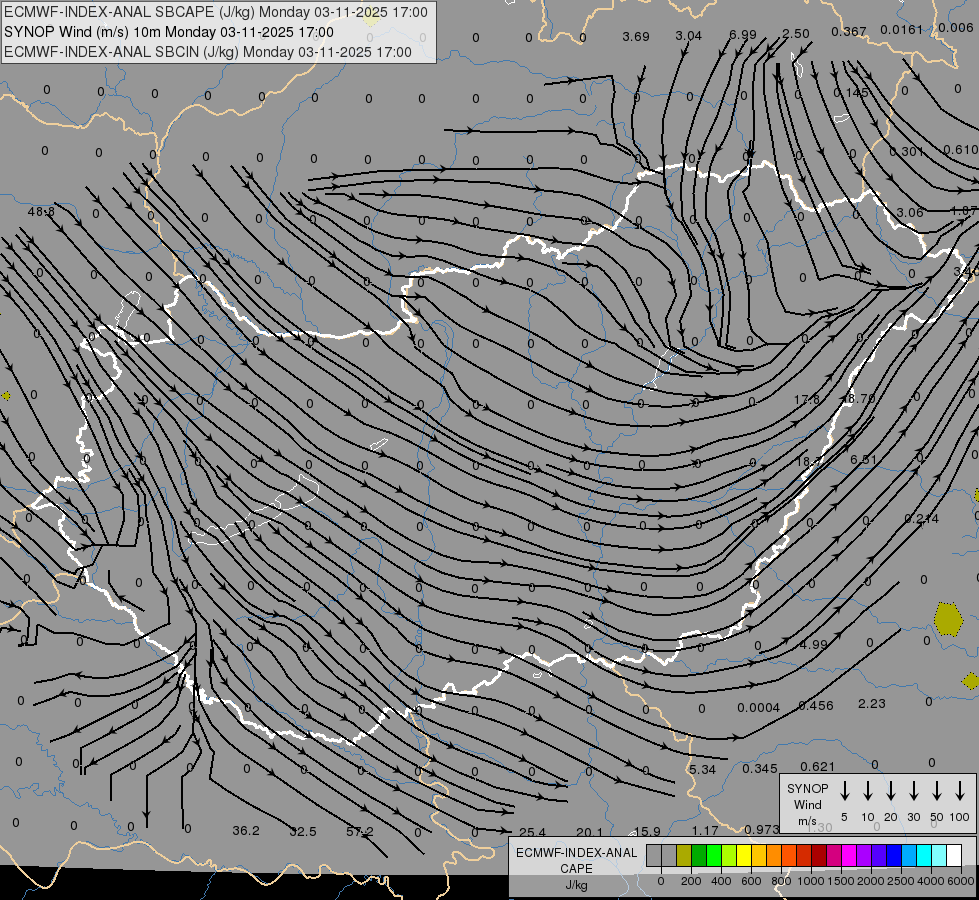Click the wind arrow above the 50 m/s label
The height and width of the screenshot is (900, 979).
[x=937, y=790]
